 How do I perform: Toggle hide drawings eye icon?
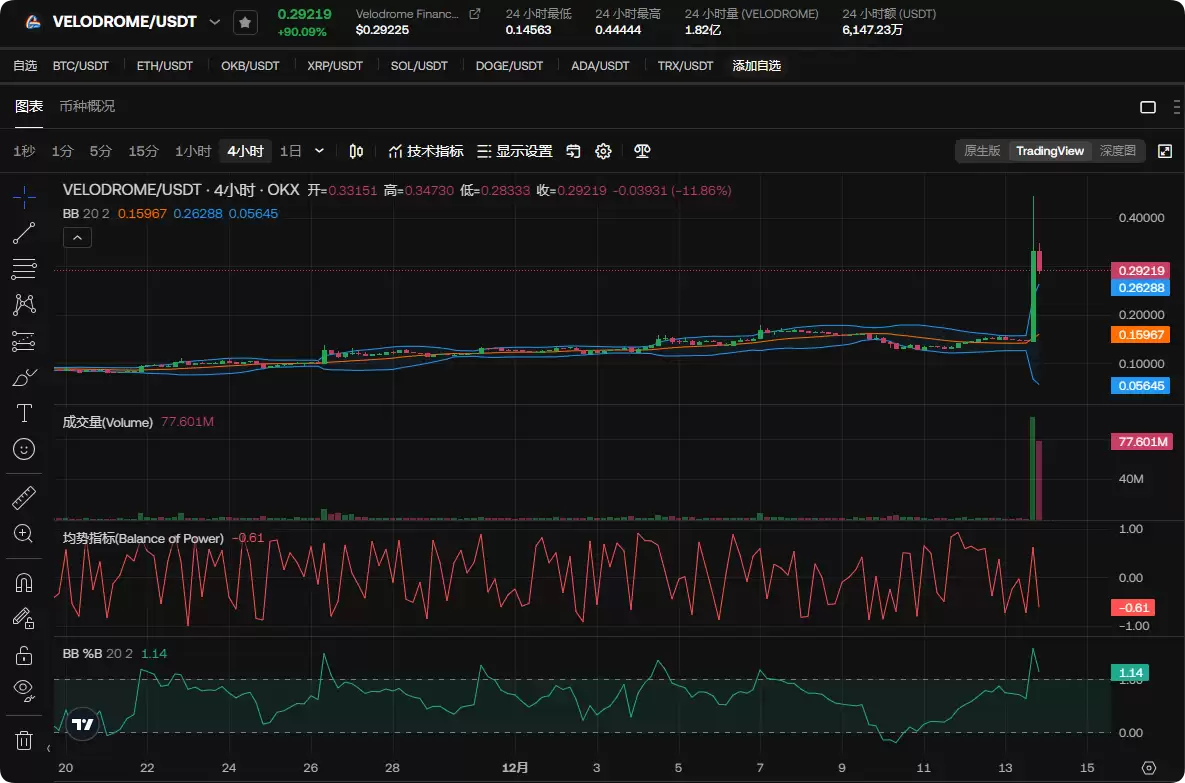(24, 688)
